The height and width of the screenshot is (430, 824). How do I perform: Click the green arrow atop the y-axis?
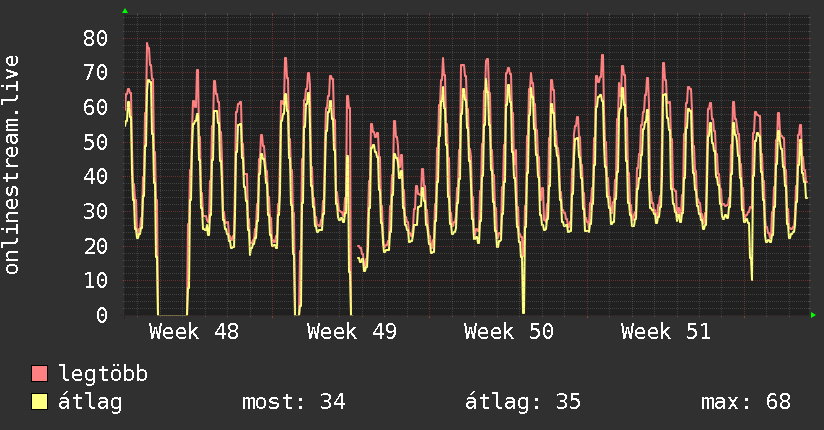pos(125,11)
